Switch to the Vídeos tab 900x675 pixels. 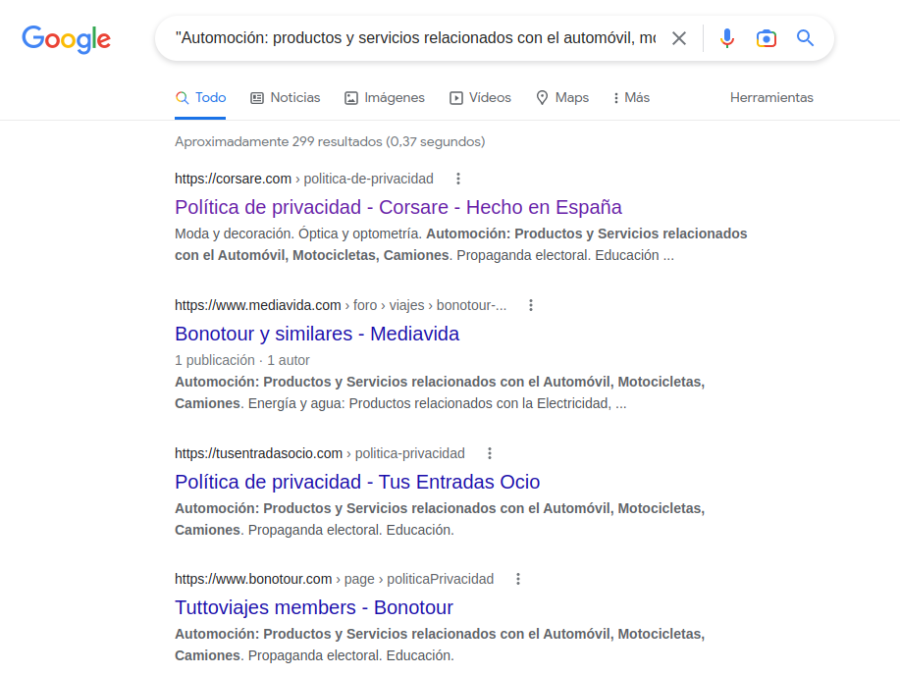480,98
